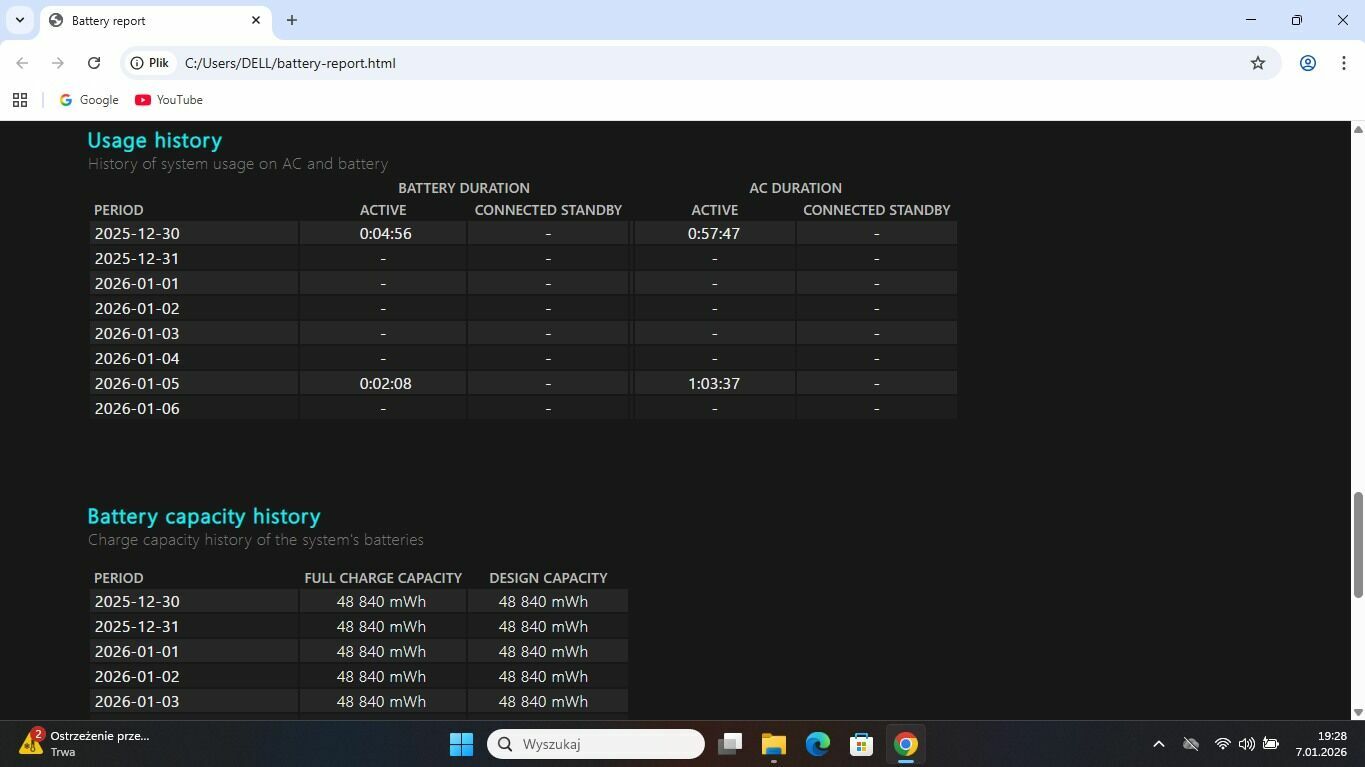Viewport: 1365px width, 767px height.
Task: Click the page's vertical scrollbar thumb
Action: (1358, 545)
